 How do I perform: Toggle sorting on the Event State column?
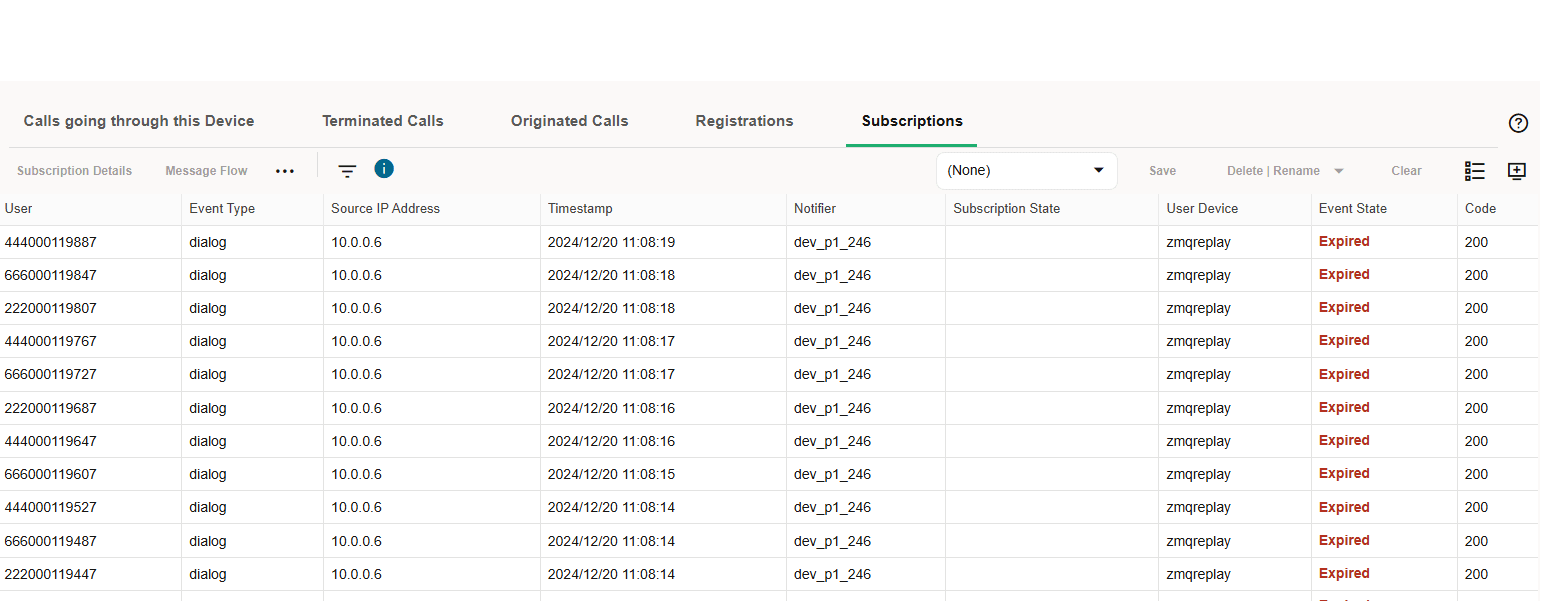[1352, 208]
